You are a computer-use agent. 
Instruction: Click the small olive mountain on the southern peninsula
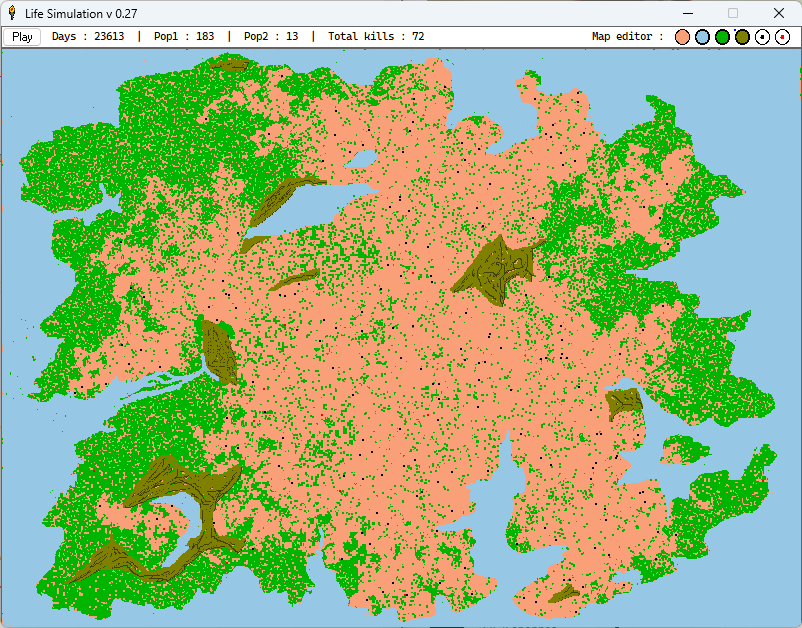(565, 593)
